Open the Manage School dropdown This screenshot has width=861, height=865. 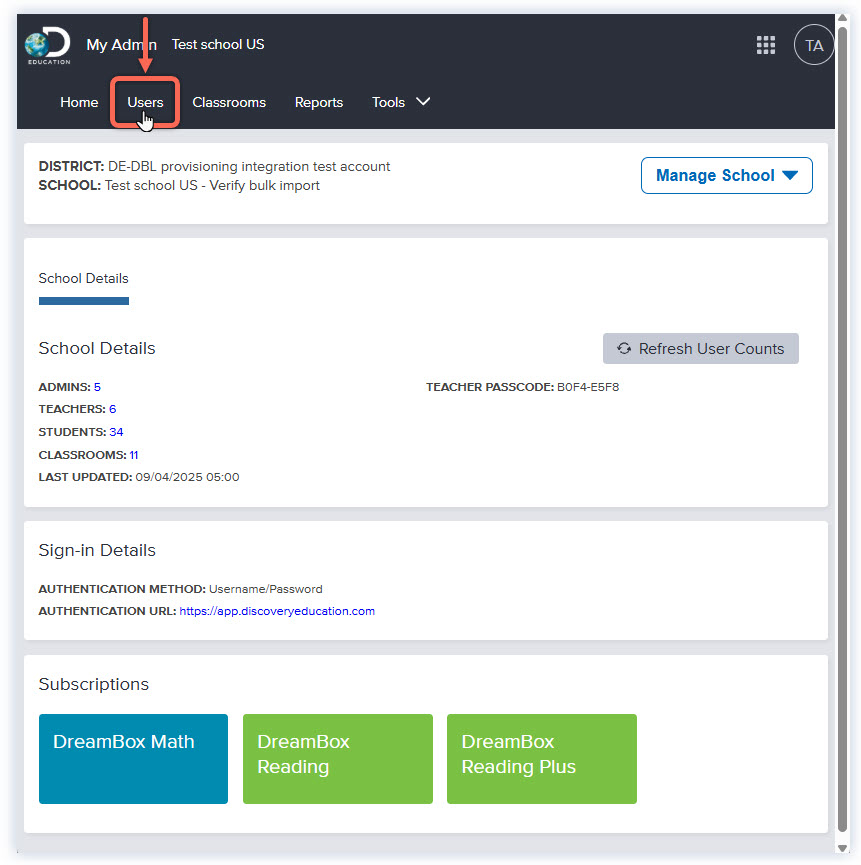click(x=726, y=175)
